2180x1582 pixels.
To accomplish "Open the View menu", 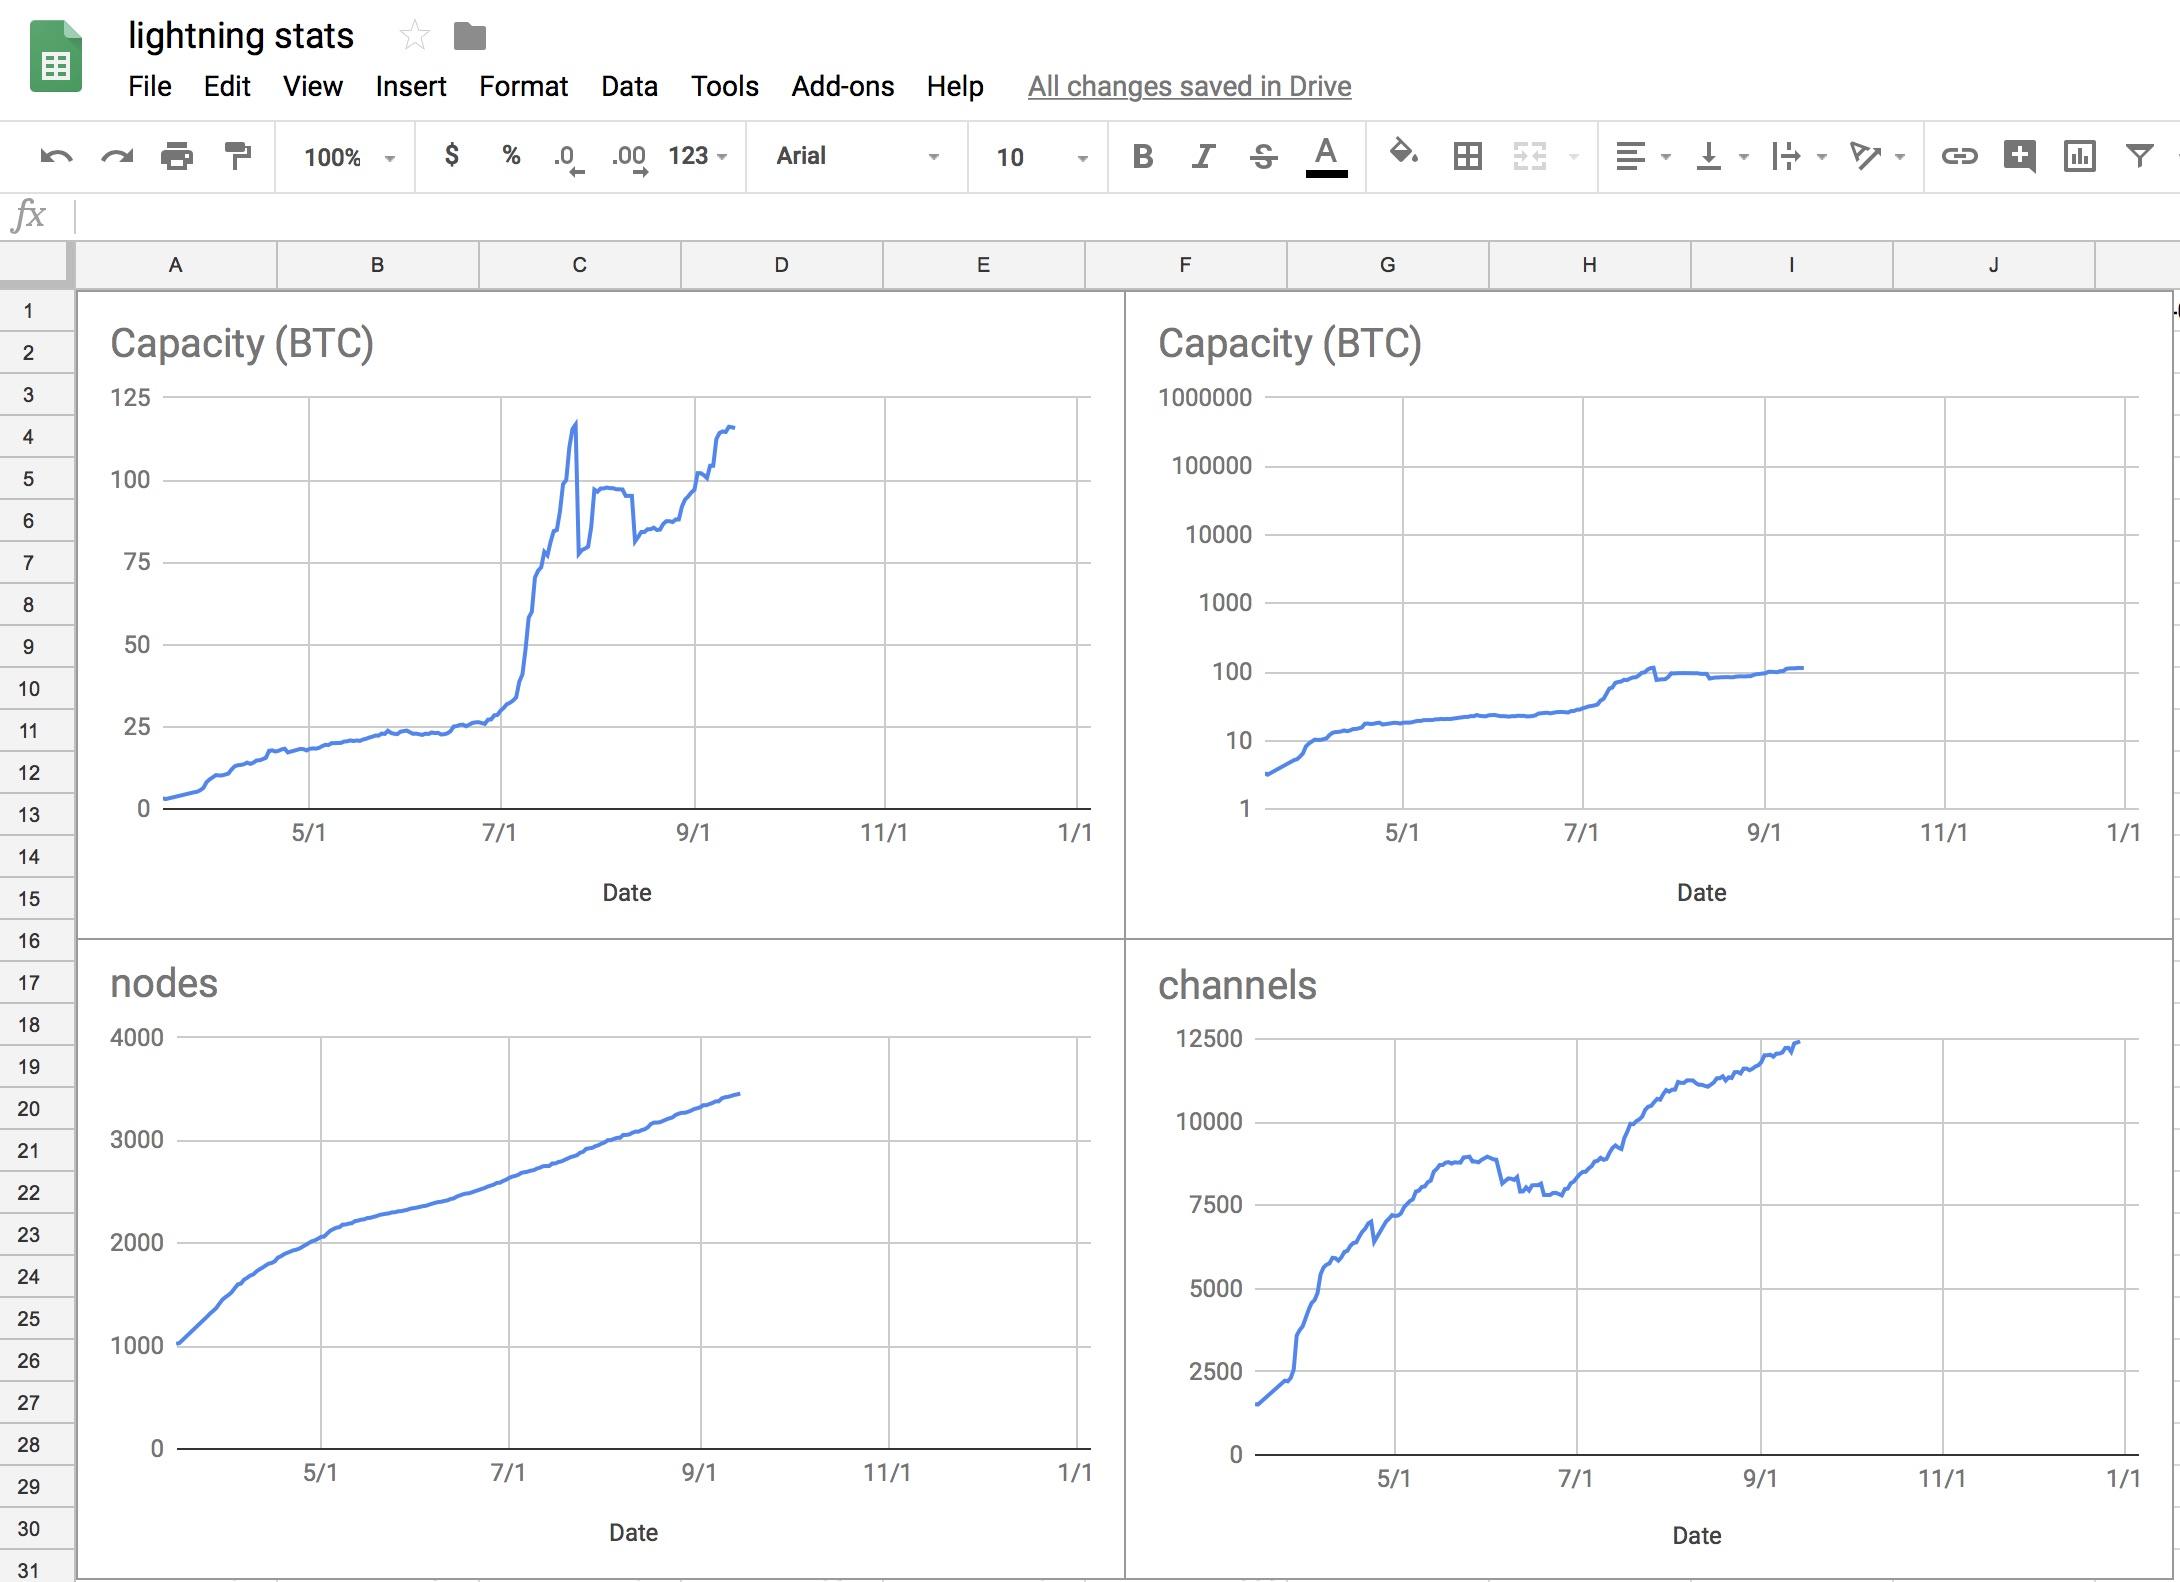I will coord(313,86).
